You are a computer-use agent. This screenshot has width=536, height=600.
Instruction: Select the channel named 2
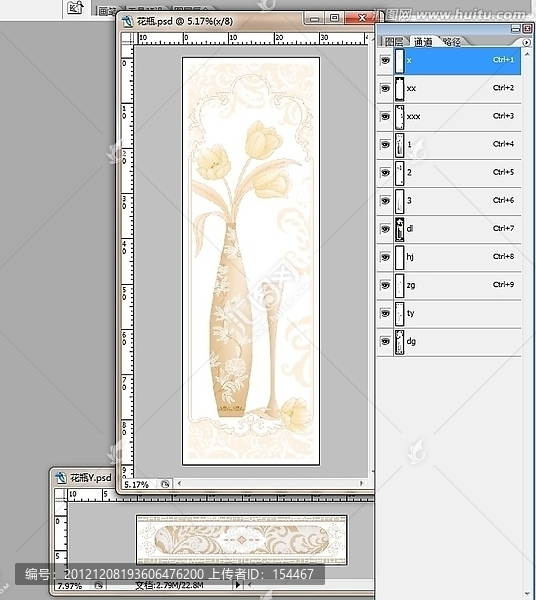pos(449,173)
